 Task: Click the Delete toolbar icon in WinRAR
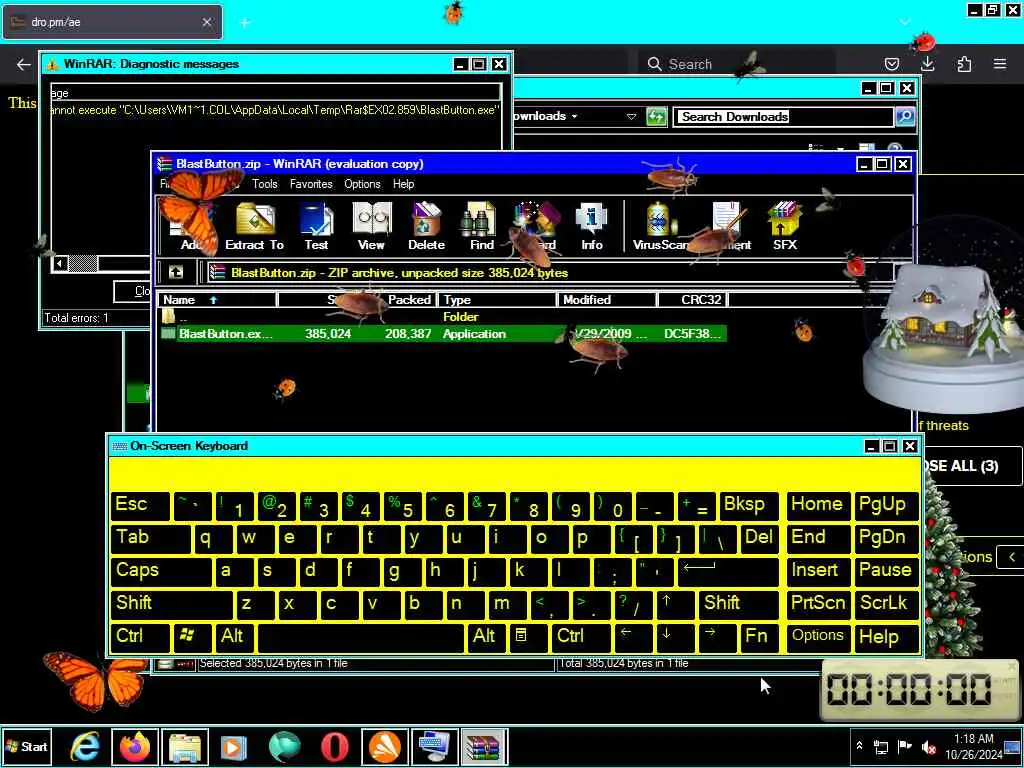pos(426,226)
